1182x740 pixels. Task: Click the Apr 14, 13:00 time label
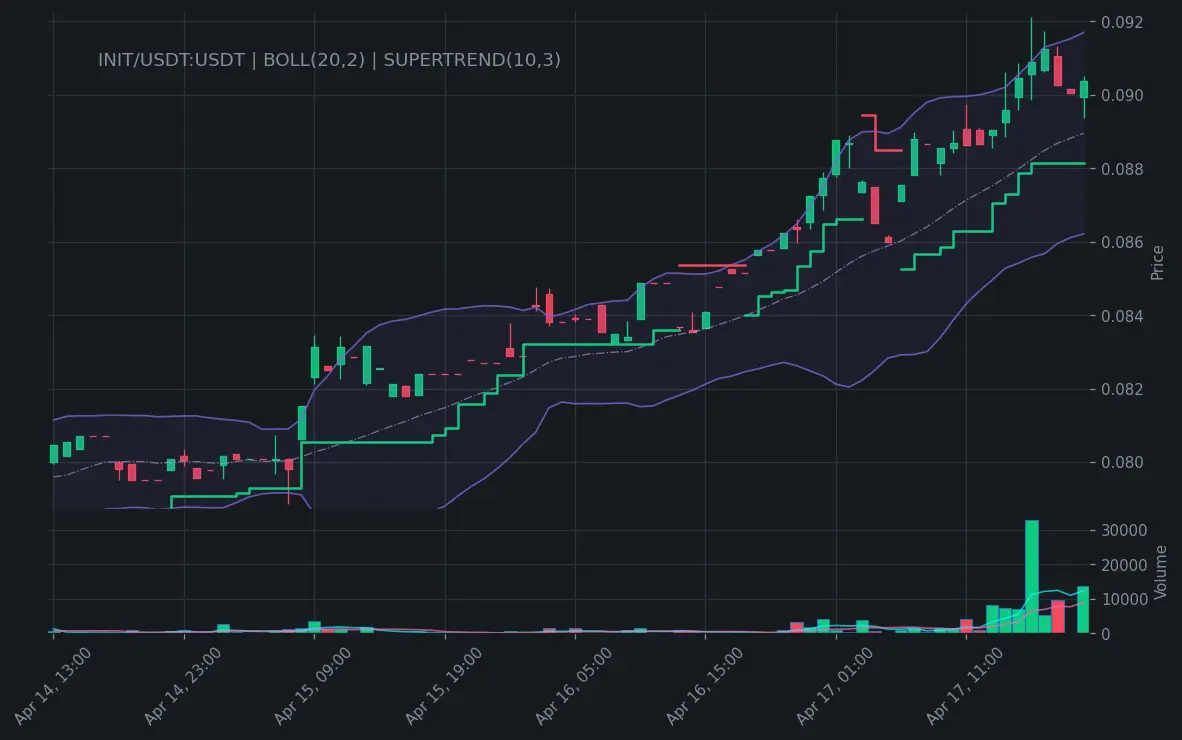pyautogui.click(x=52, y=686)
